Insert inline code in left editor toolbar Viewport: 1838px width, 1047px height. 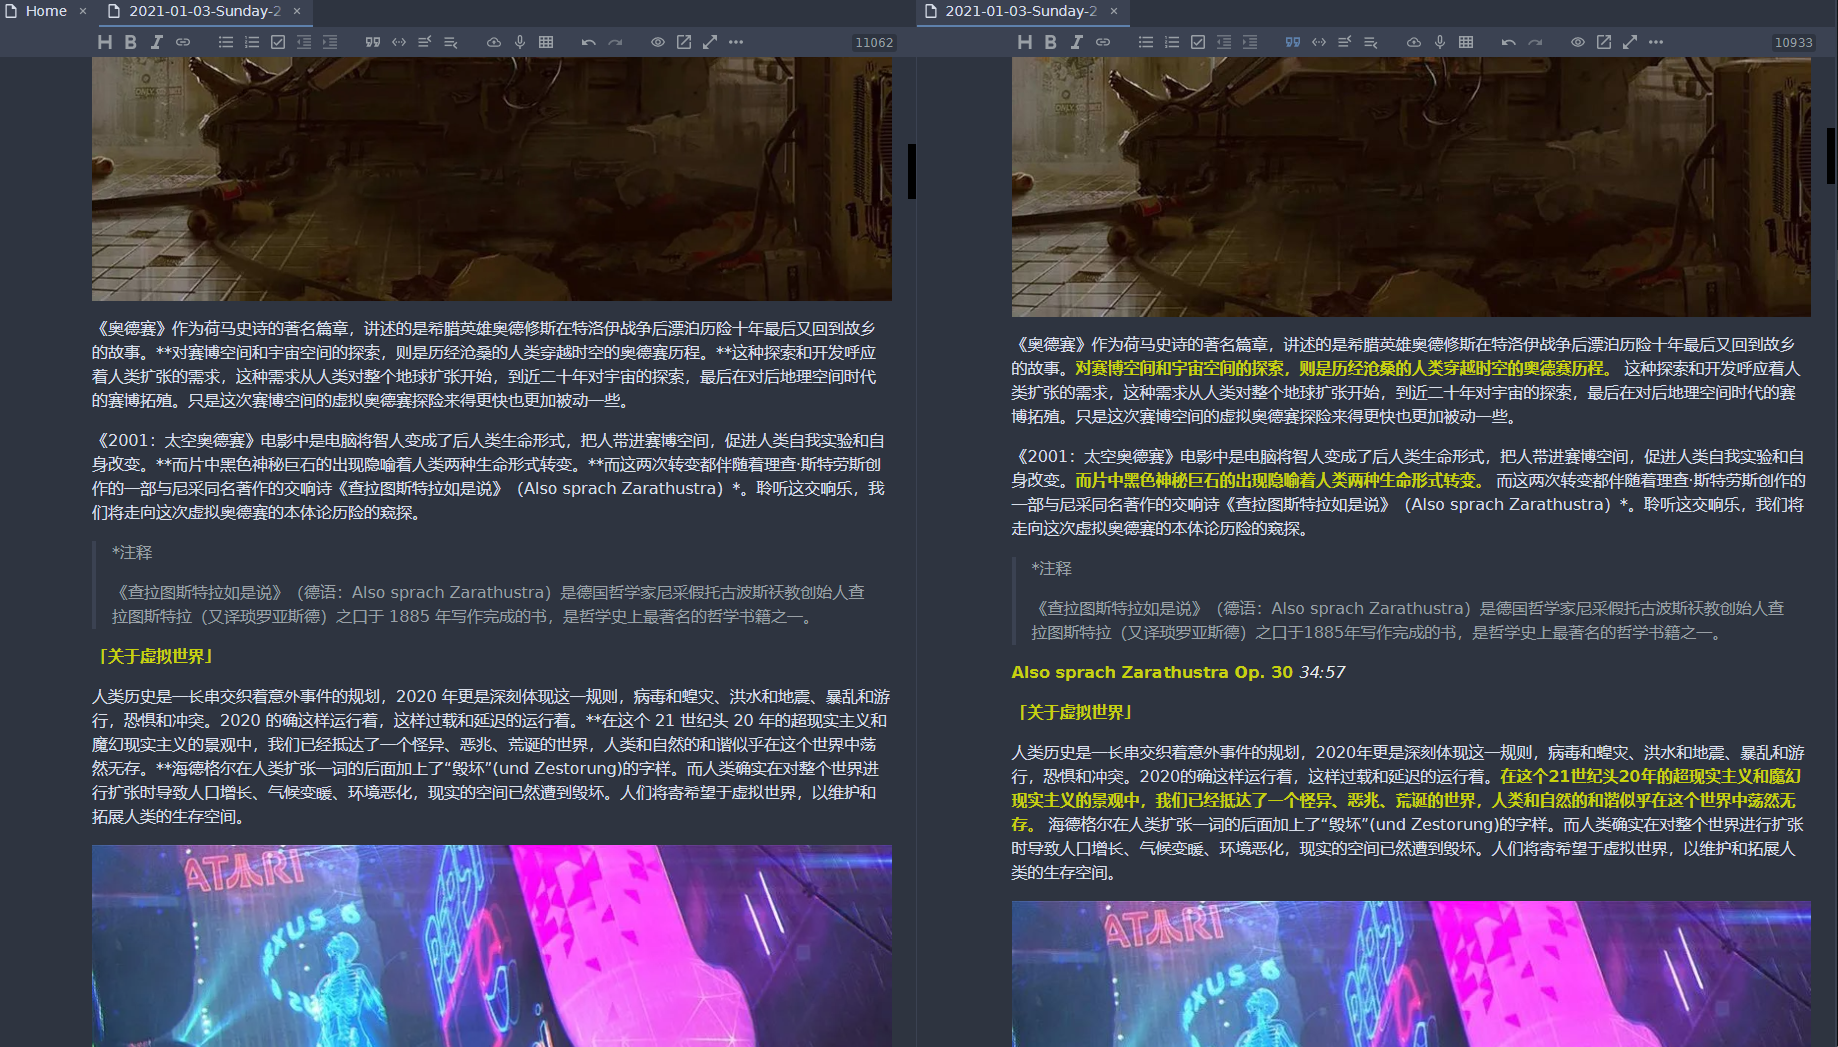pyautogui.click(x=399, y=42)
